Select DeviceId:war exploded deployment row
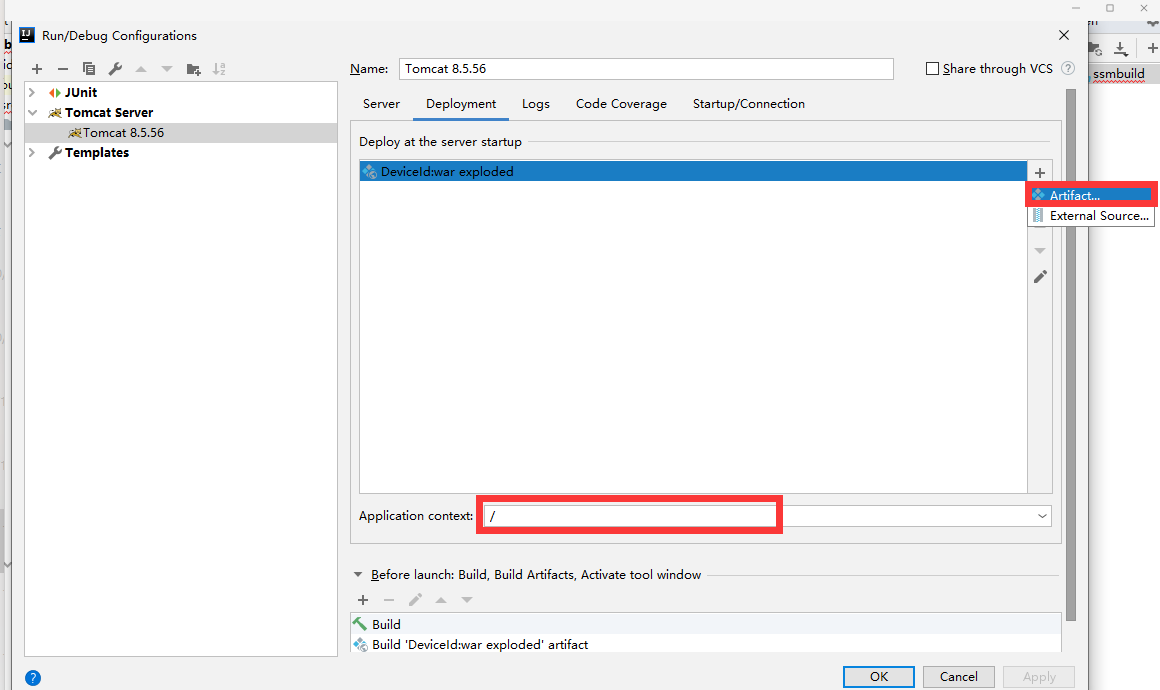 click(693, 172)
